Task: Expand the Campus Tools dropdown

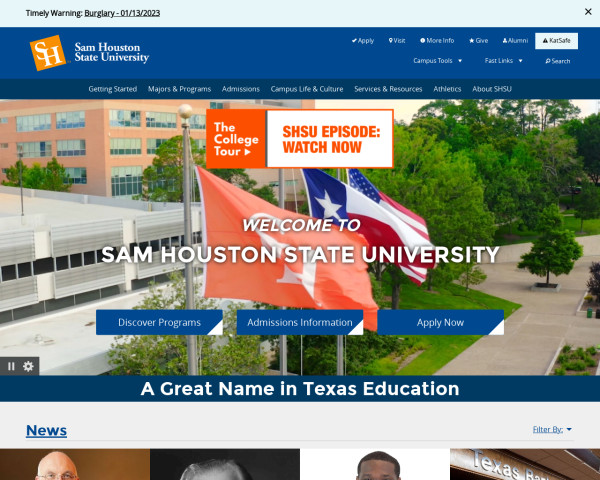Action: point(438,60)
